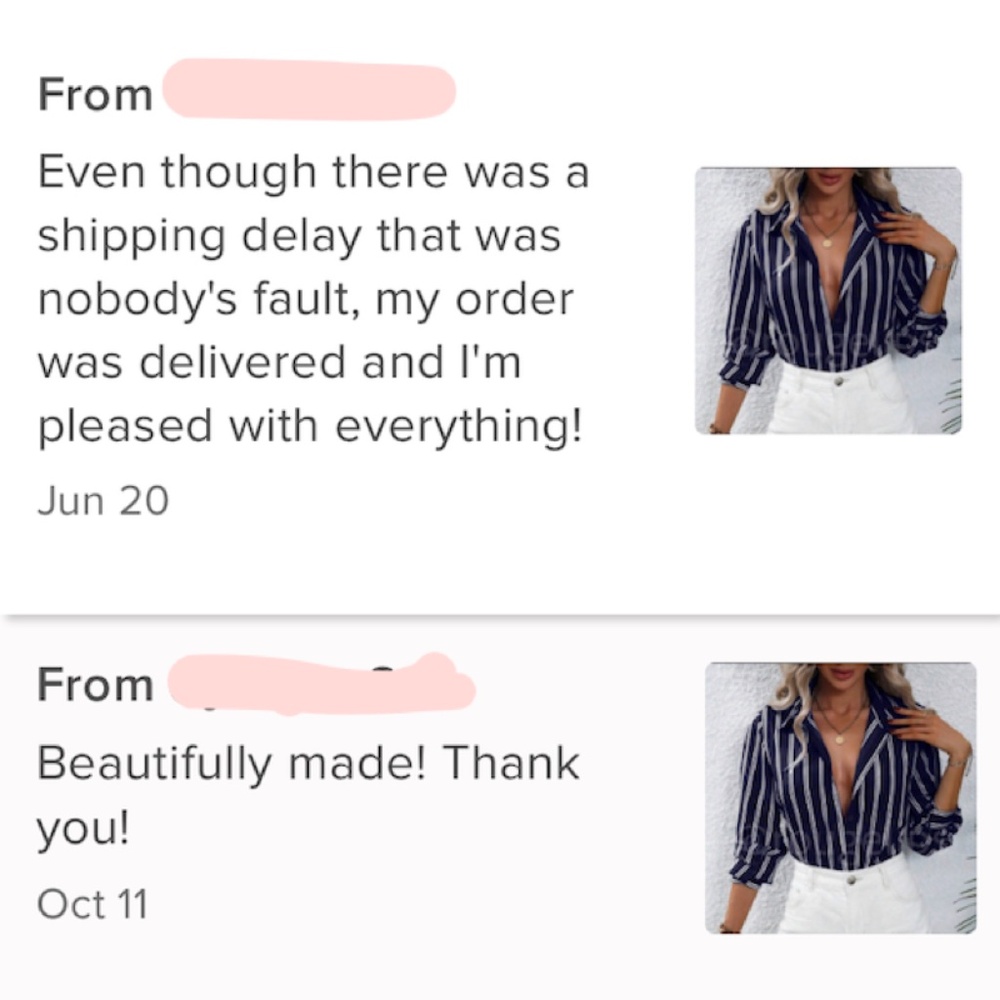
Task: Open the striped shirt thumbnail beside the Jun 20 review
Action: tap(828, 300)
